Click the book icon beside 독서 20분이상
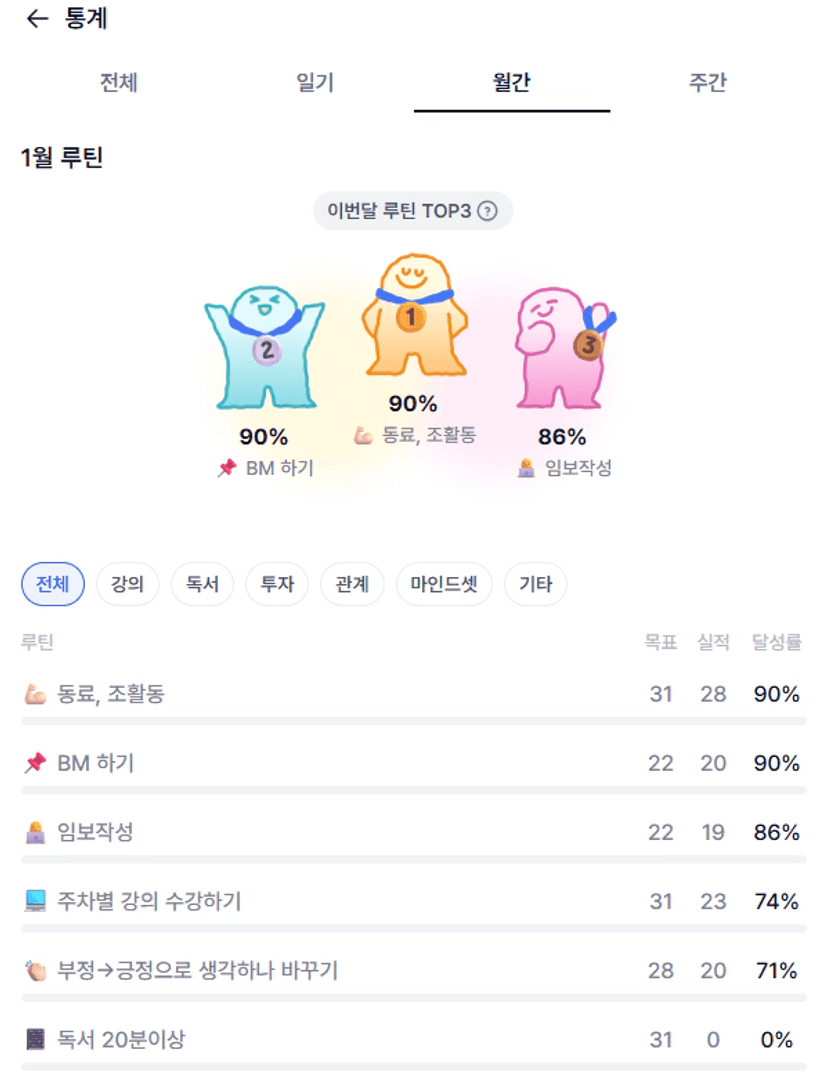 coord(35,1040)
